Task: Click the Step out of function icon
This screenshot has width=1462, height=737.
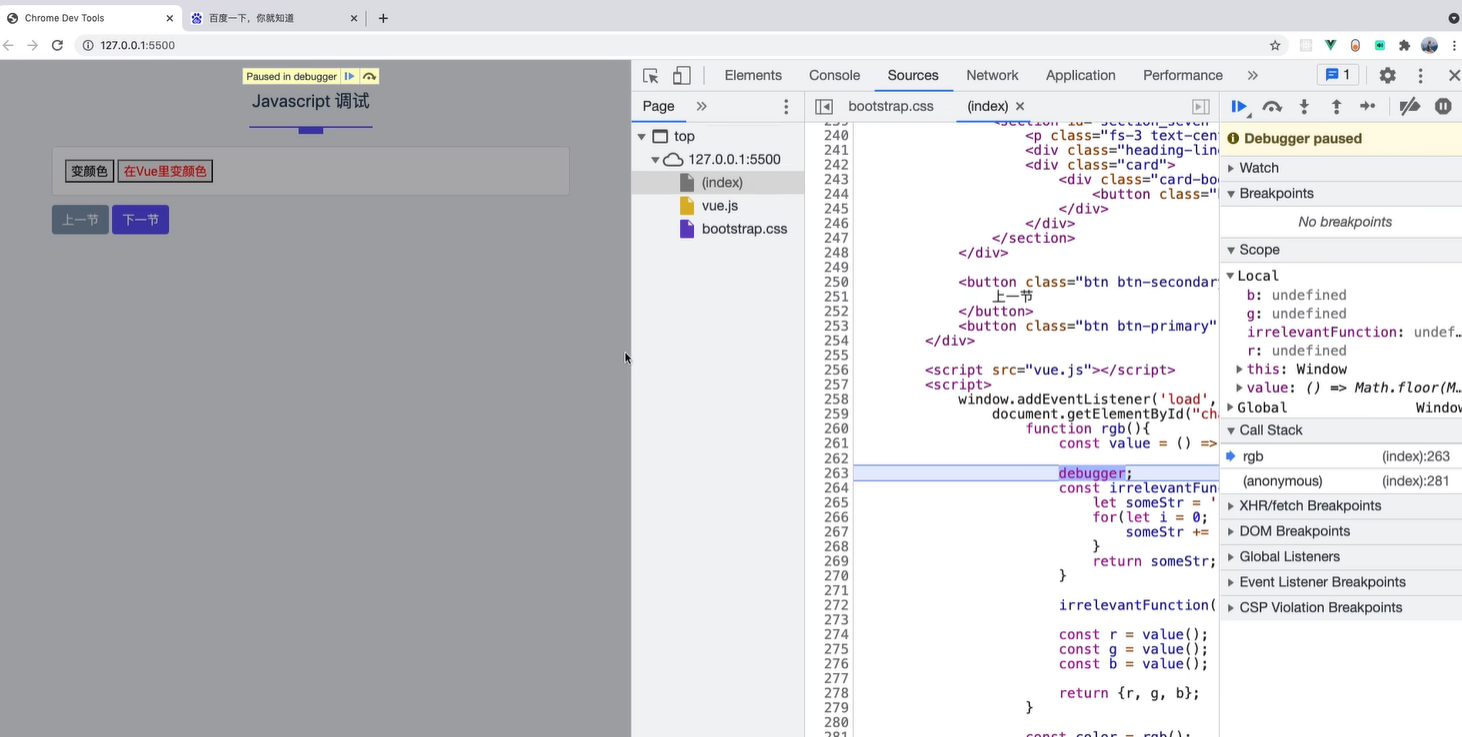Action: 1336,107
